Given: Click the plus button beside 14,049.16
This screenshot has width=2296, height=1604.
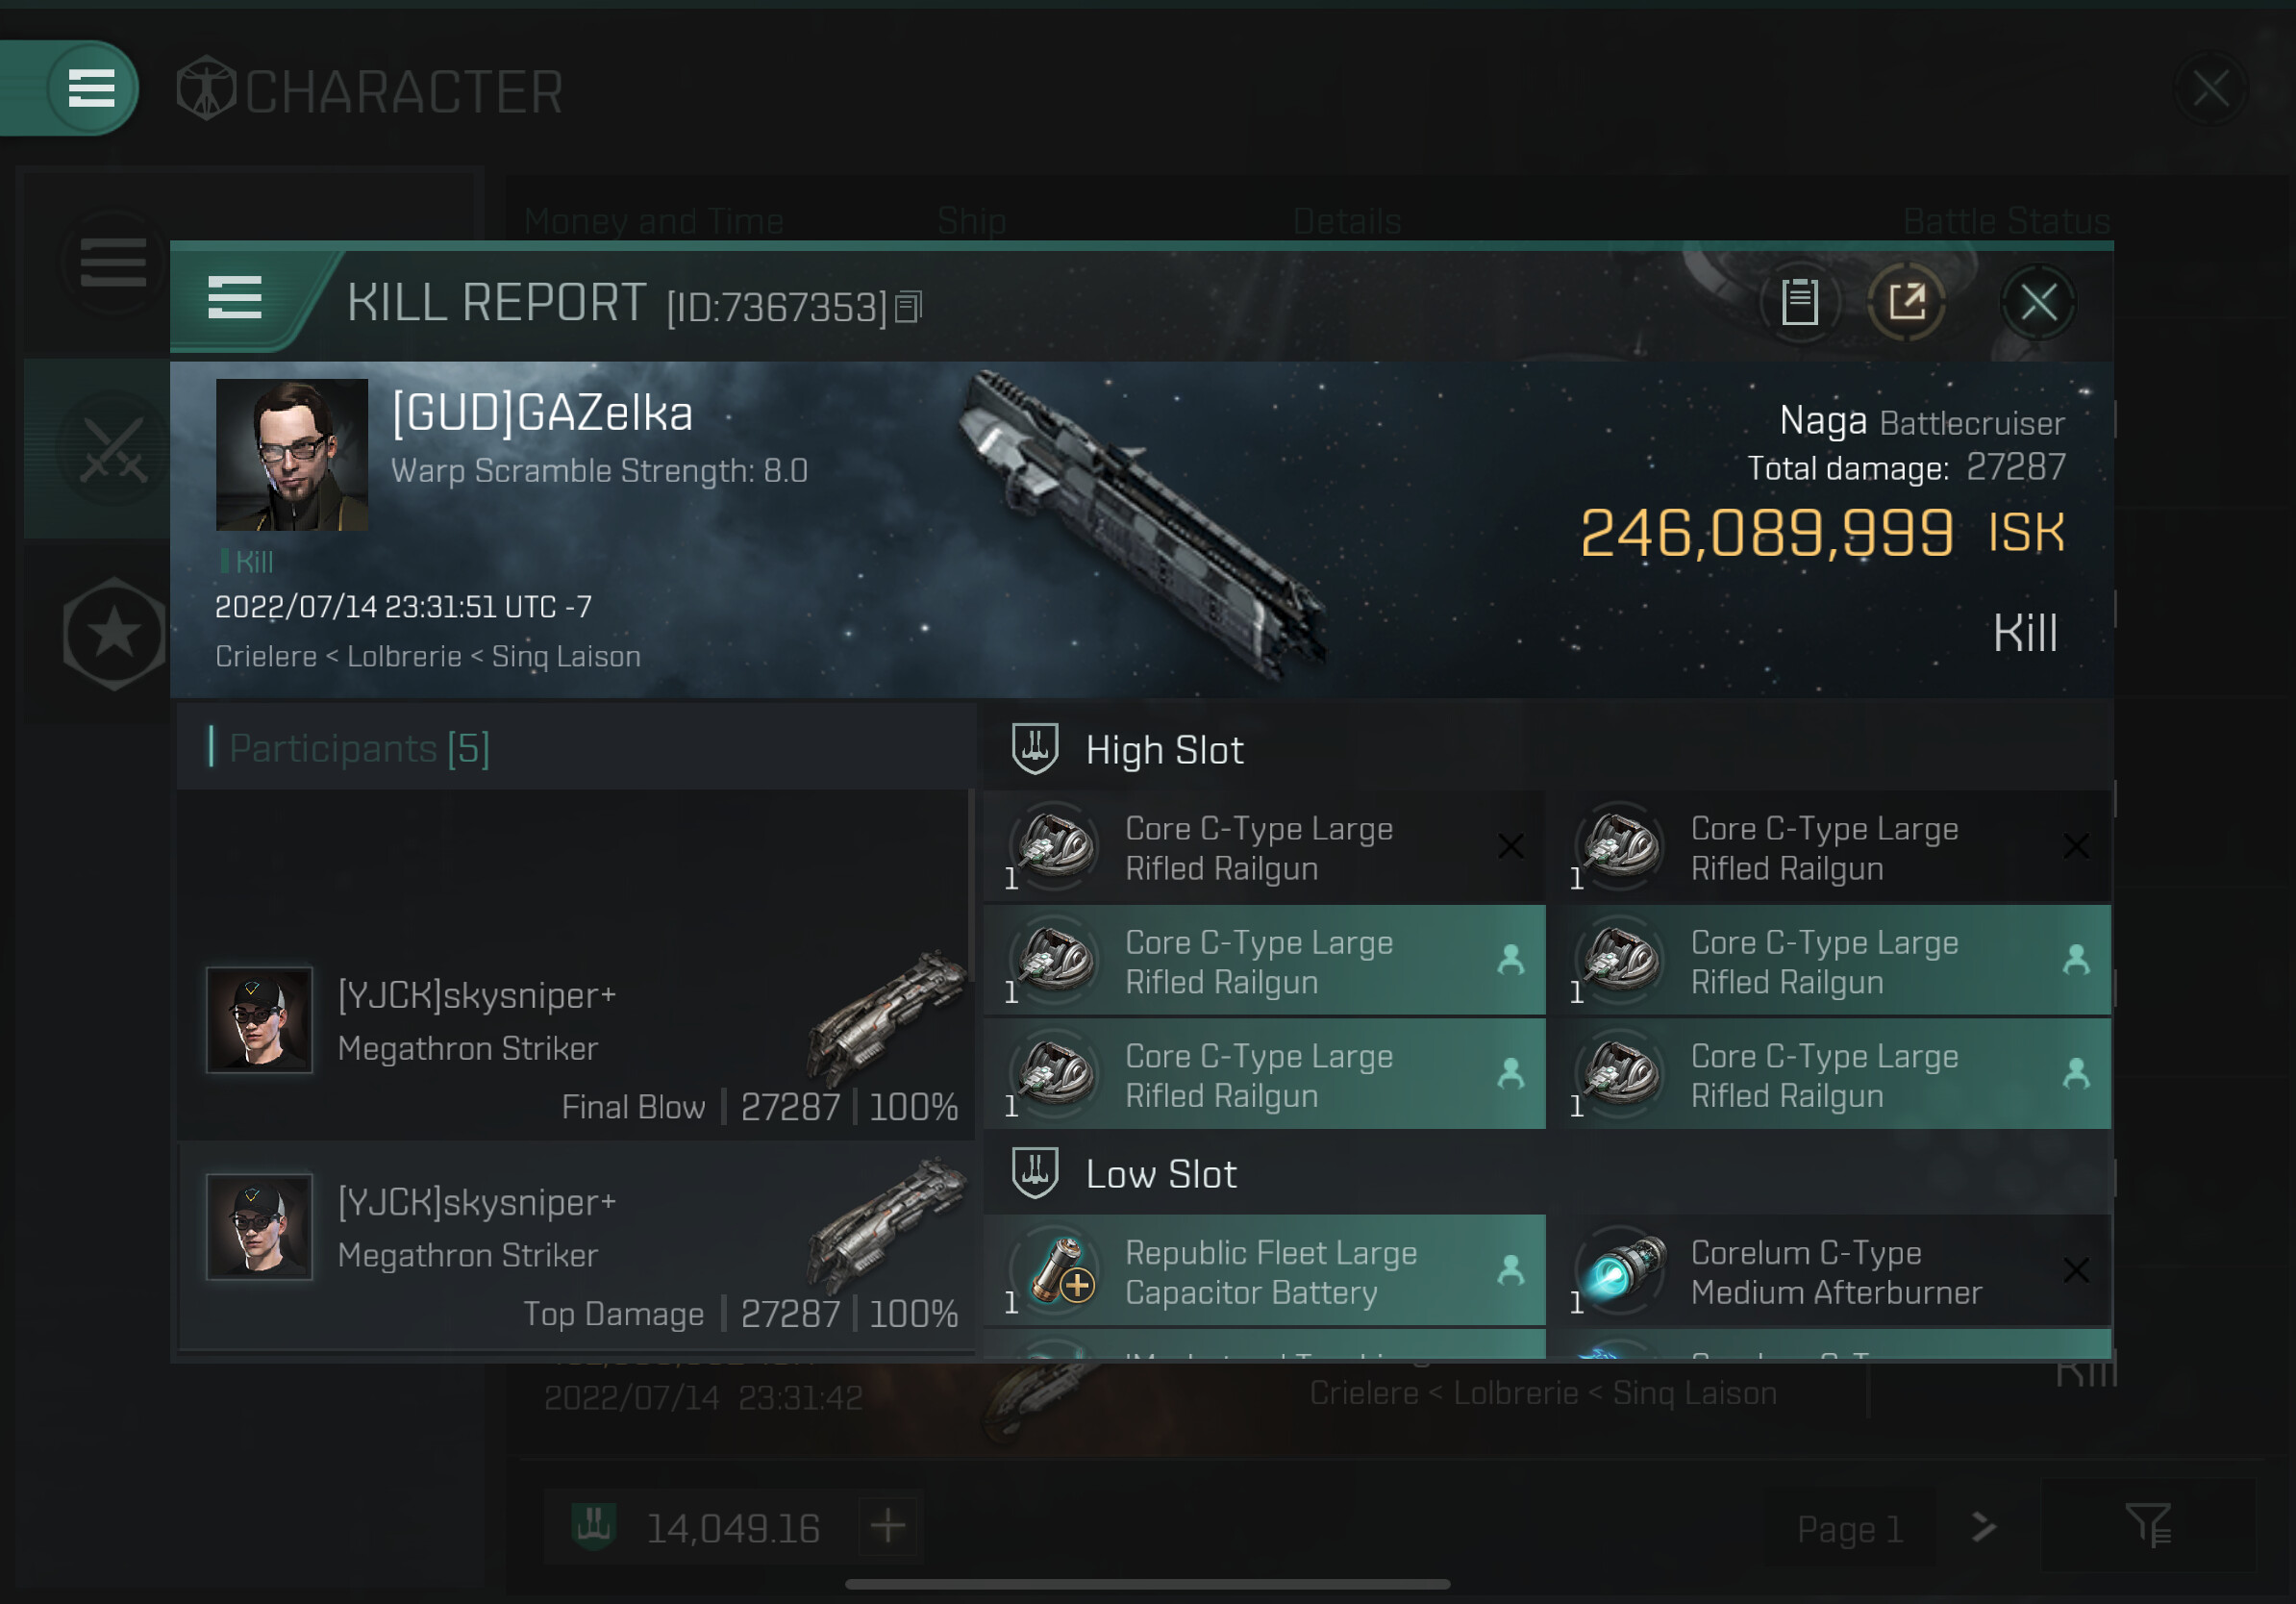Looking at the screenshot, I should [888, 1527].
